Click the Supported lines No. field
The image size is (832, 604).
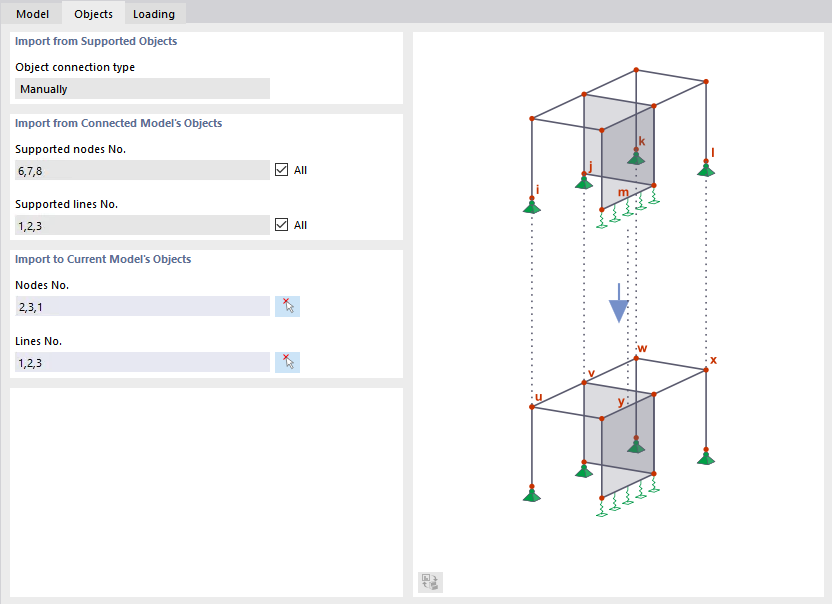(142, 225)
